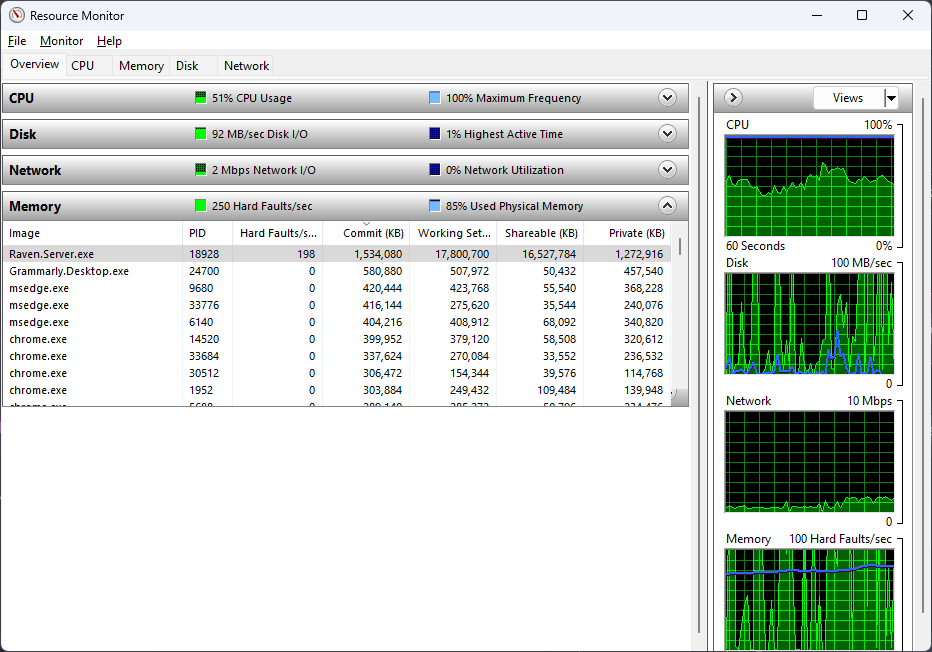The image size is (932, 652).
Task: Hide the graphs pane with arrow button
Action: click(733, 97)
